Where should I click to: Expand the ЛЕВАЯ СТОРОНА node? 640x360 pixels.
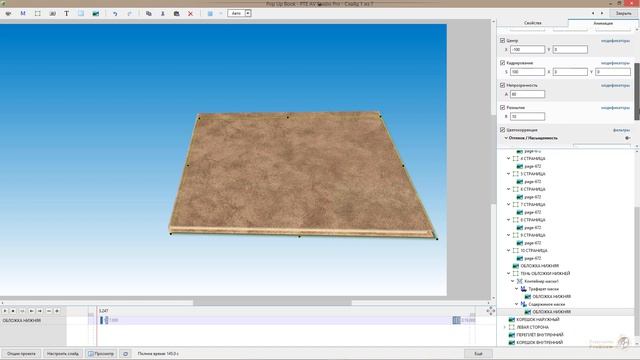pos(505,327)
